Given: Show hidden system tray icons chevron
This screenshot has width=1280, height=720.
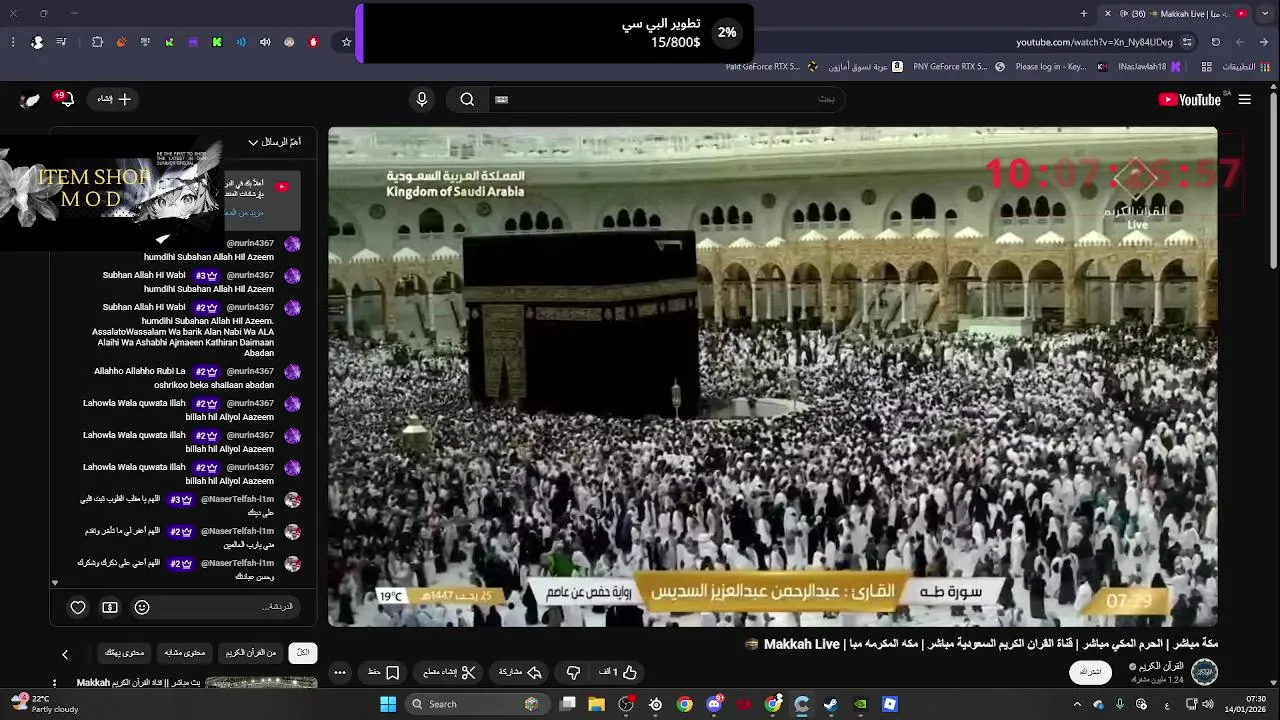Looking at the screenshot, I should 1077,704.
